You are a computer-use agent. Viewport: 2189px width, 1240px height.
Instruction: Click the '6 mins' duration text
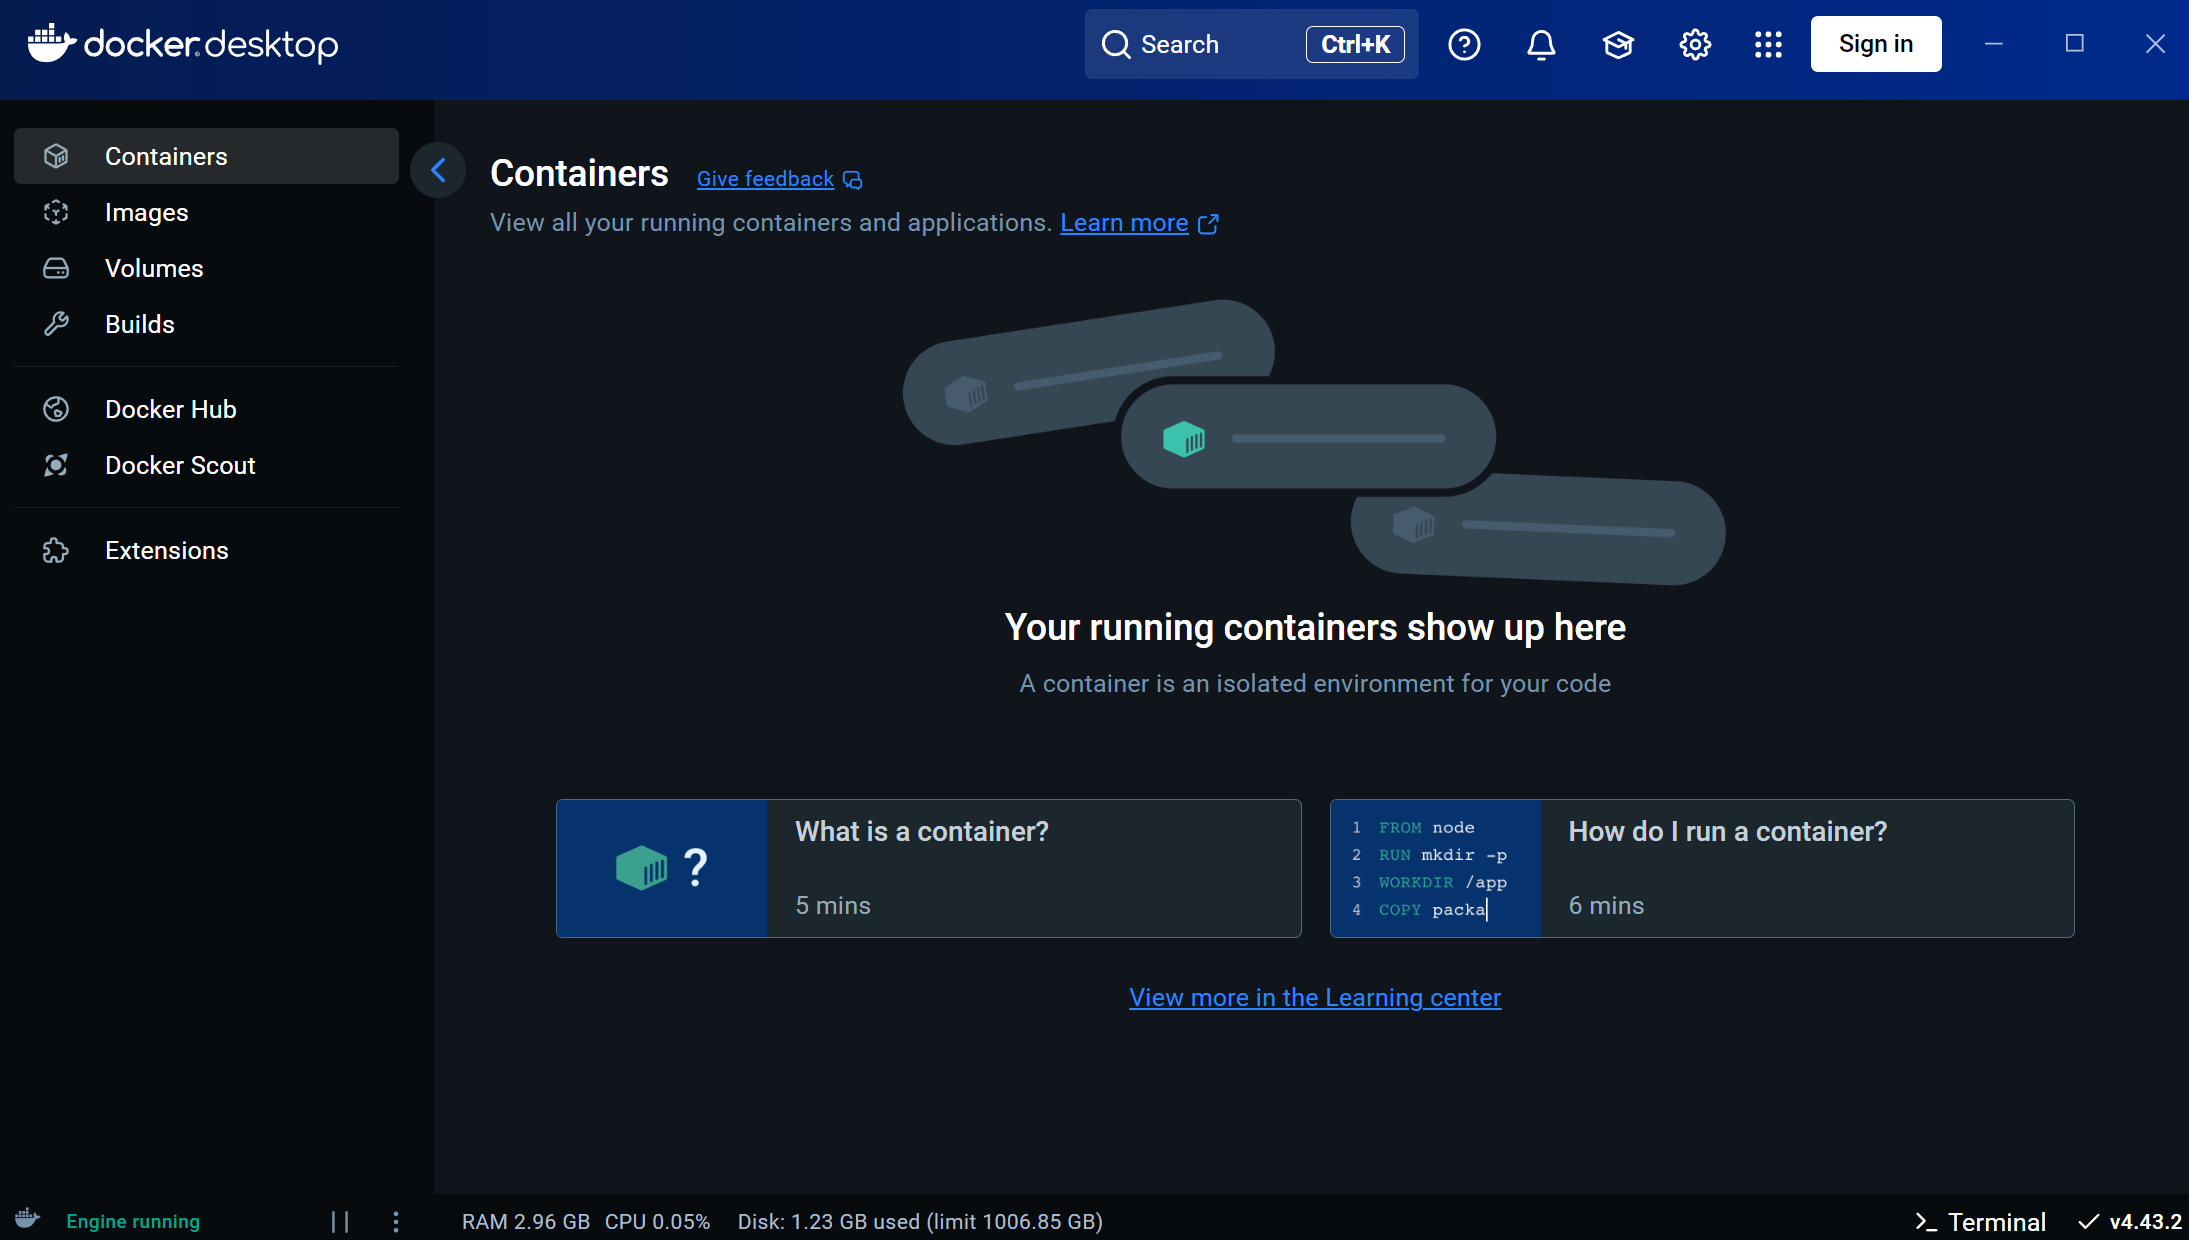pyautogui.click(x=1606, y=906)
